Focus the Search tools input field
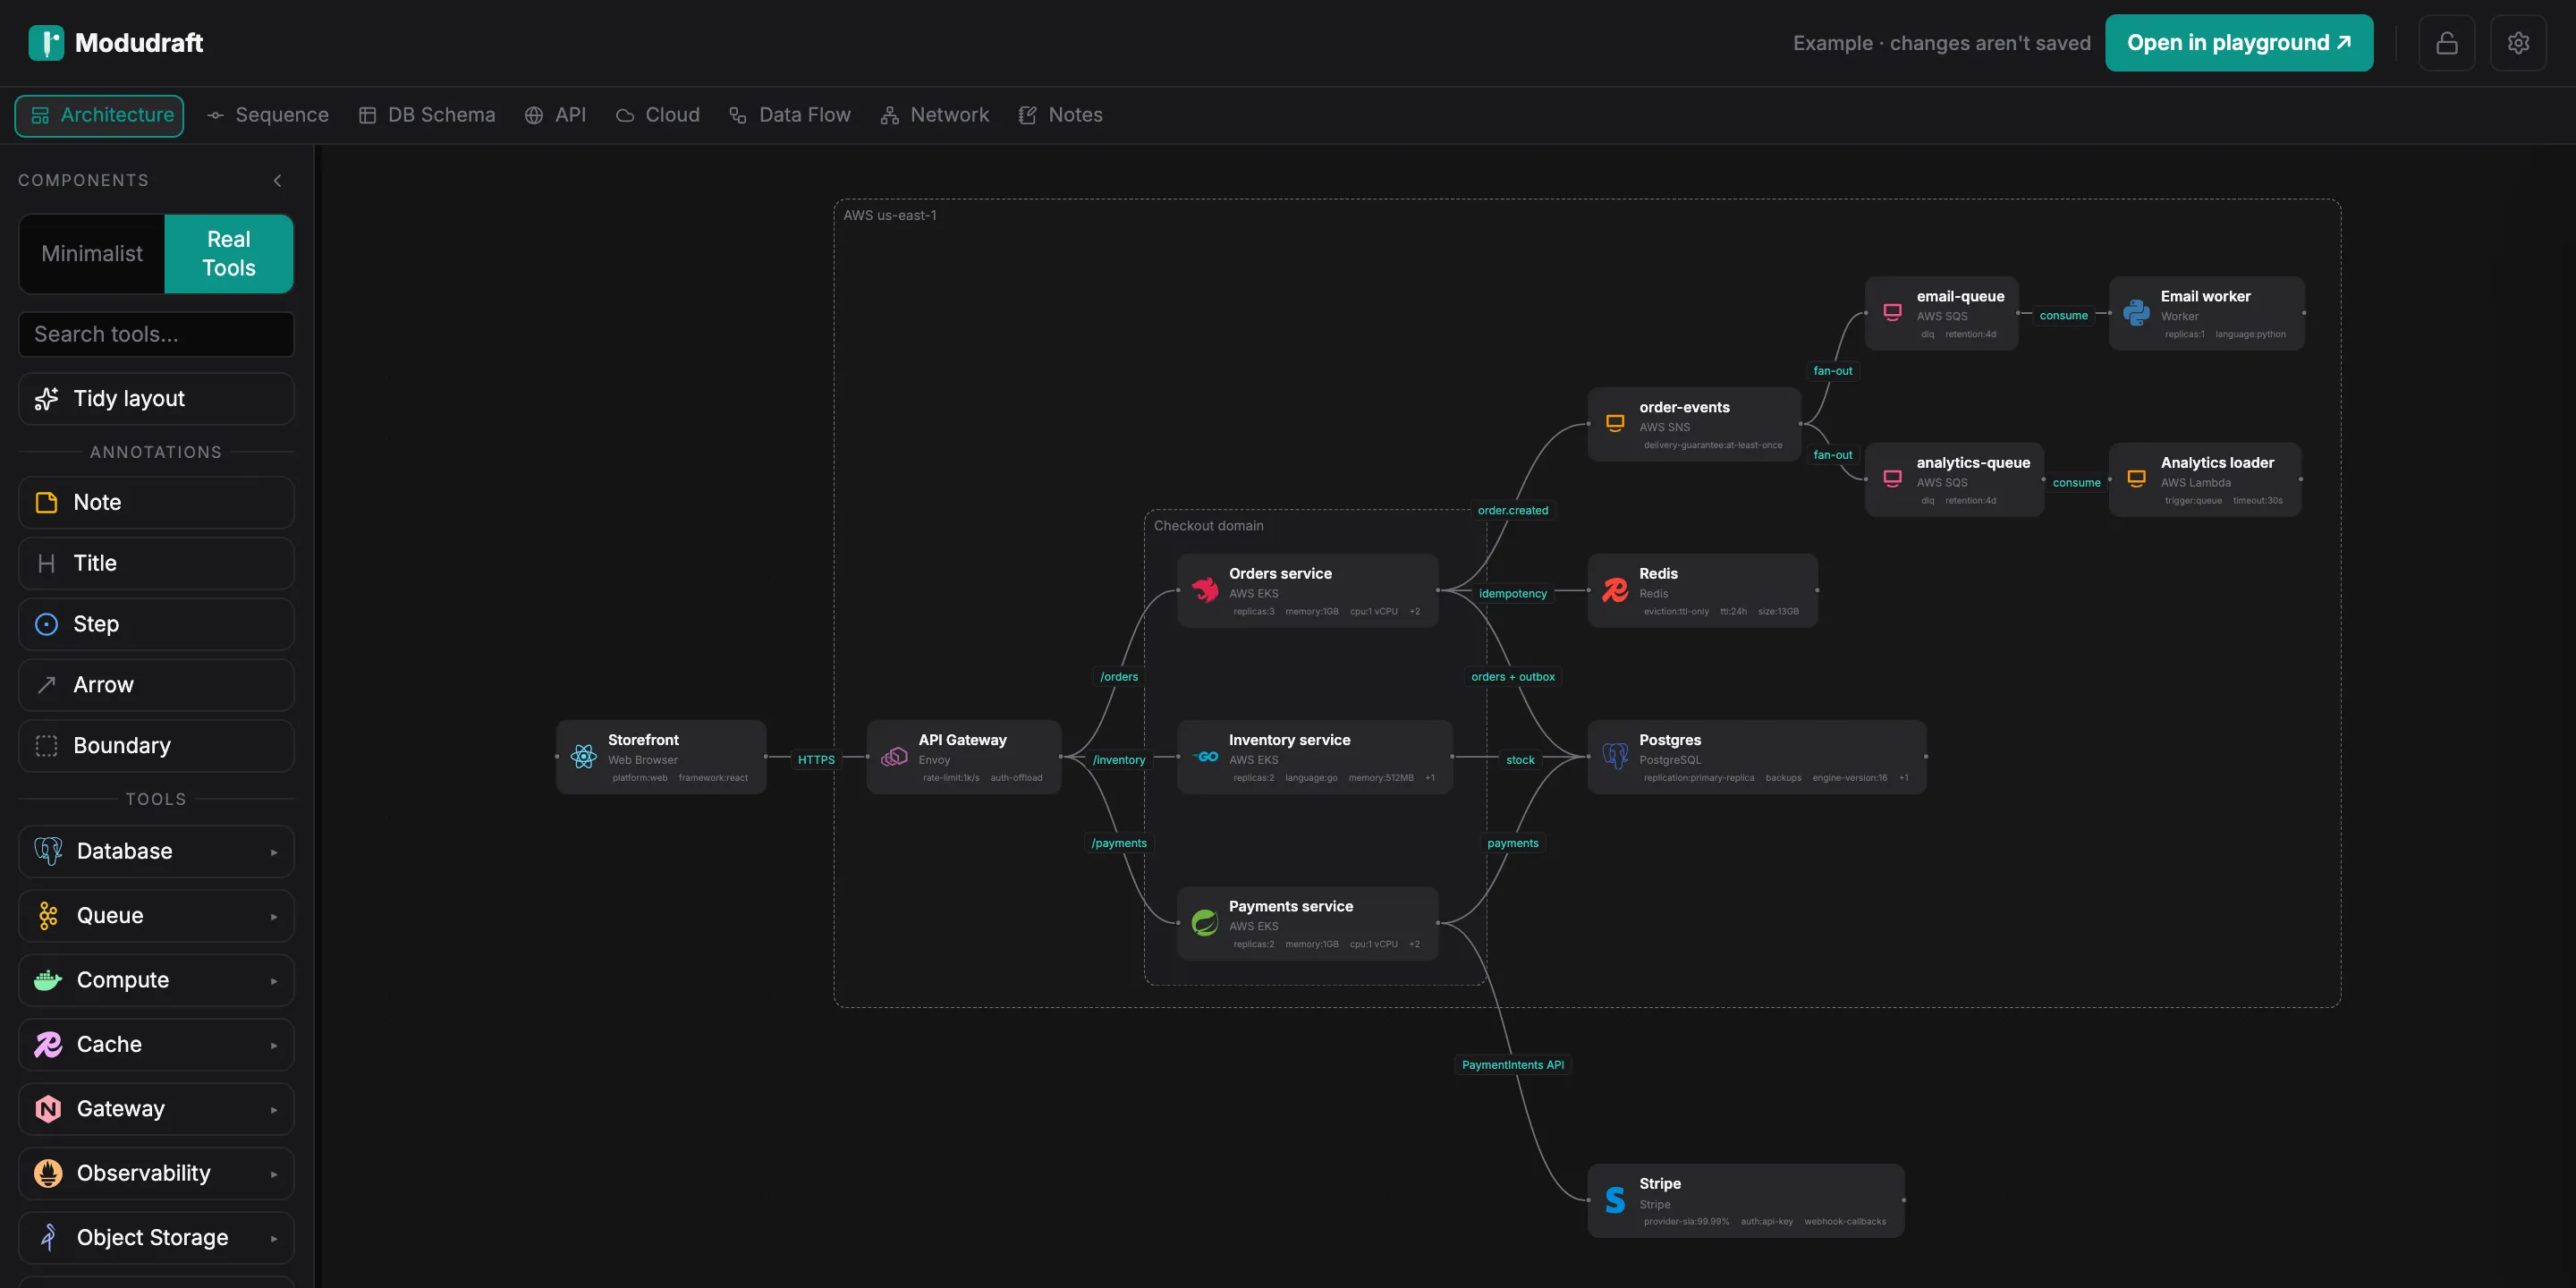The image size is (2576, 1288). click(x=156, y=334)
